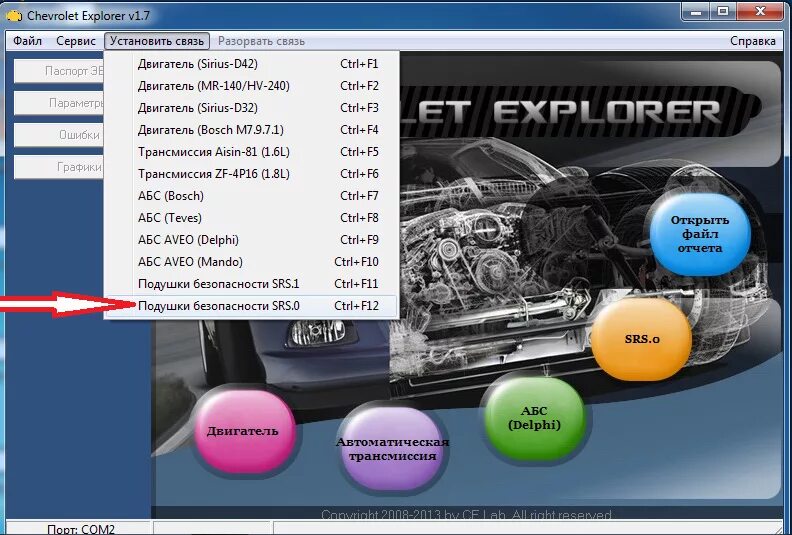Open the Сервис menu
The width and height of the screenshot is (792, 535).
click(76, 41)
